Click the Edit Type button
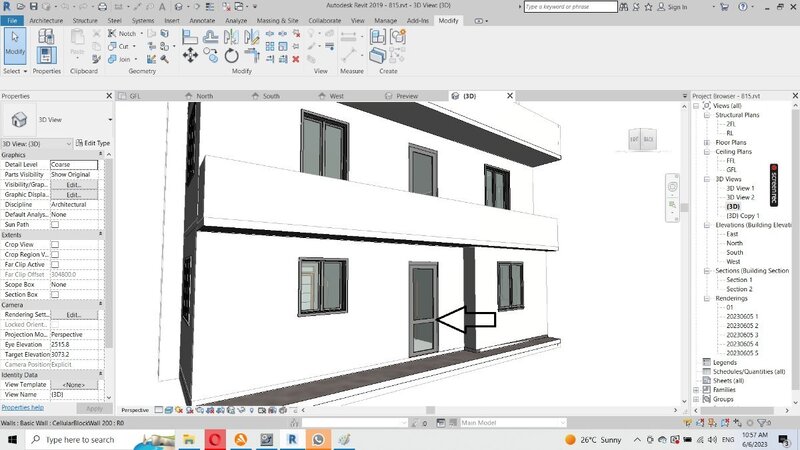The width and height of the screenshot is (800, 450). pyautogui.click(x=95, y=143)
